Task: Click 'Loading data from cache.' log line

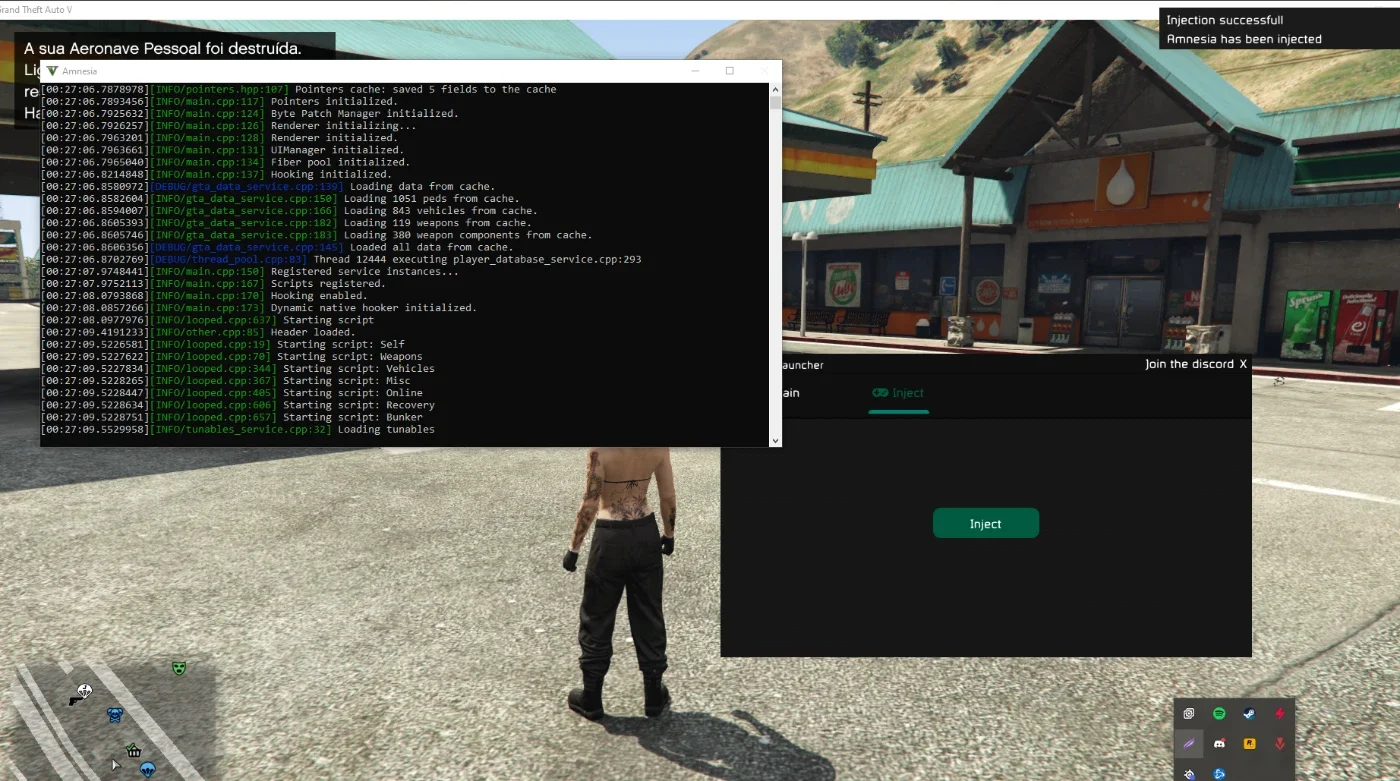Action: click(x=267, y=186)
